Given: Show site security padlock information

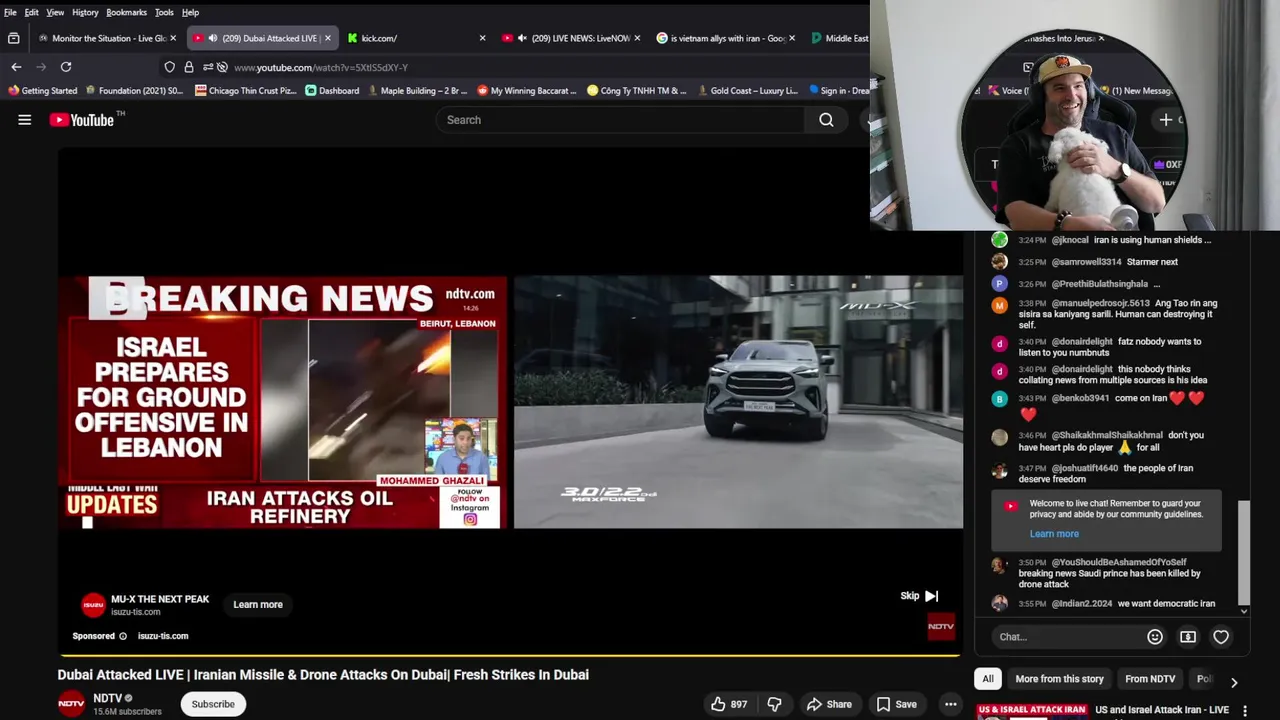Looking at the screenshot, I should pos(188,67).
